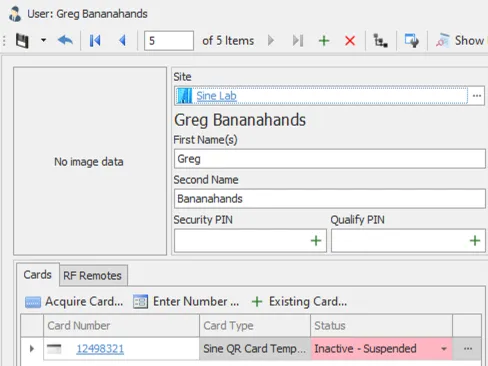Click the Site field ellipsis button

pyautogui.click(x=477, y=96)
